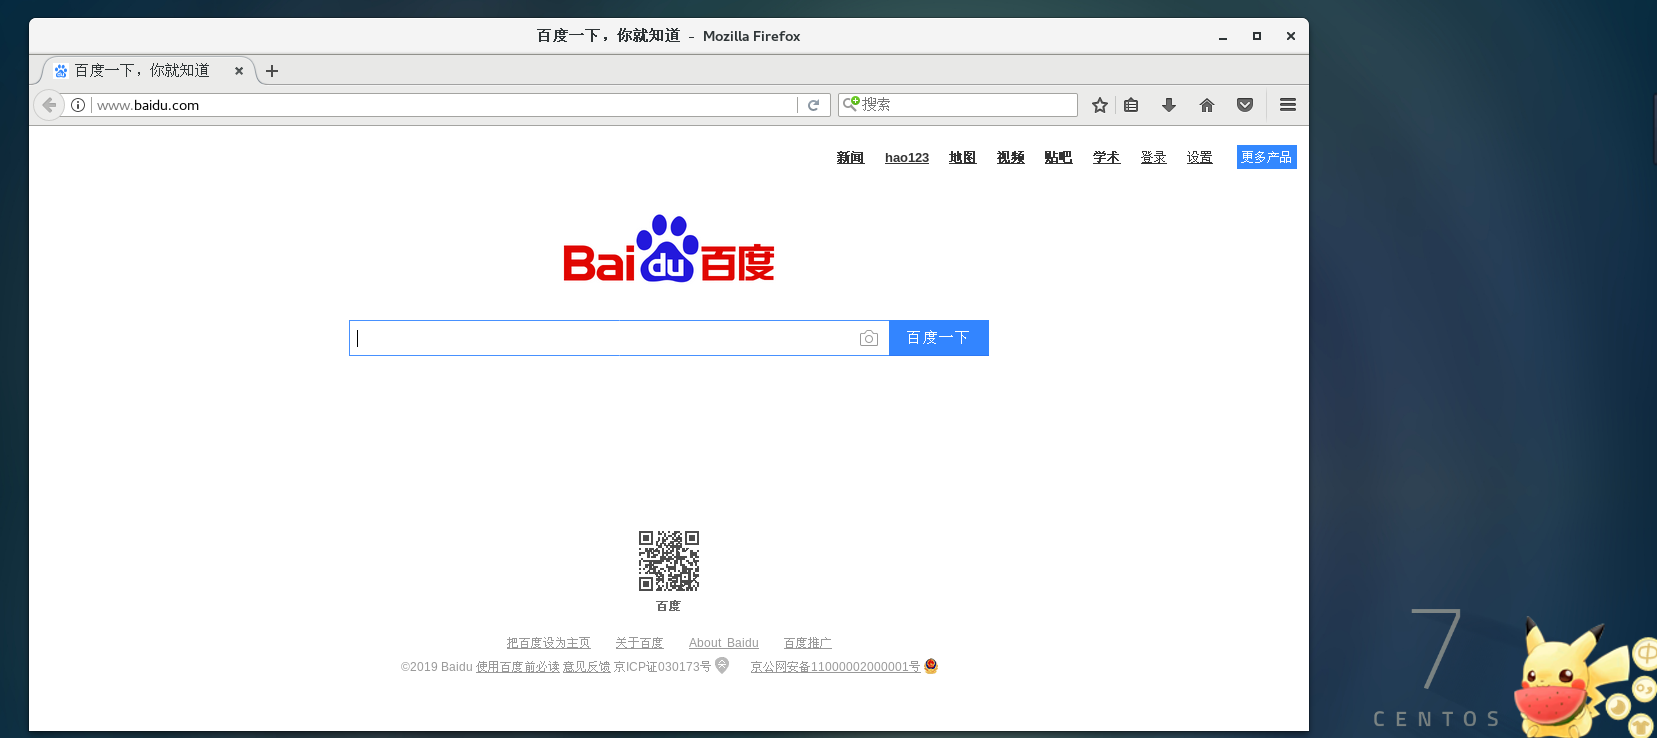Open the 地图 link

coord(962,158)
